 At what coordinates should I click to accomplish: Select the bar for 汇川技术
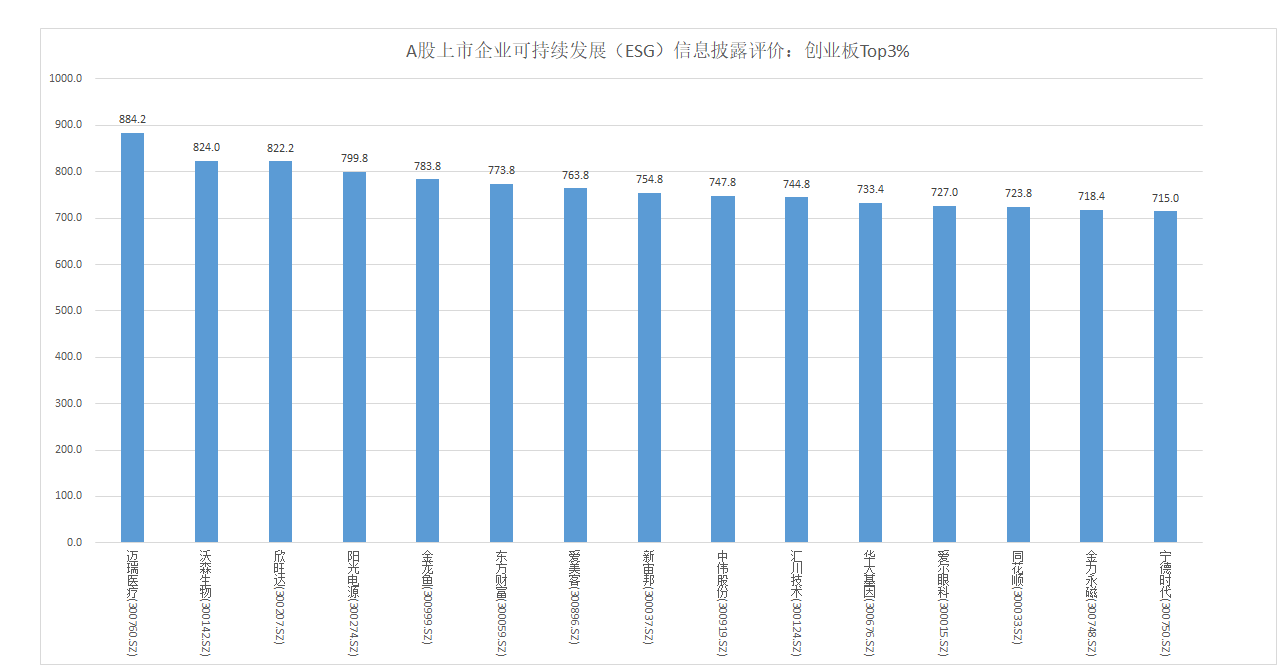pyautogui.click(x=797, y=370)
